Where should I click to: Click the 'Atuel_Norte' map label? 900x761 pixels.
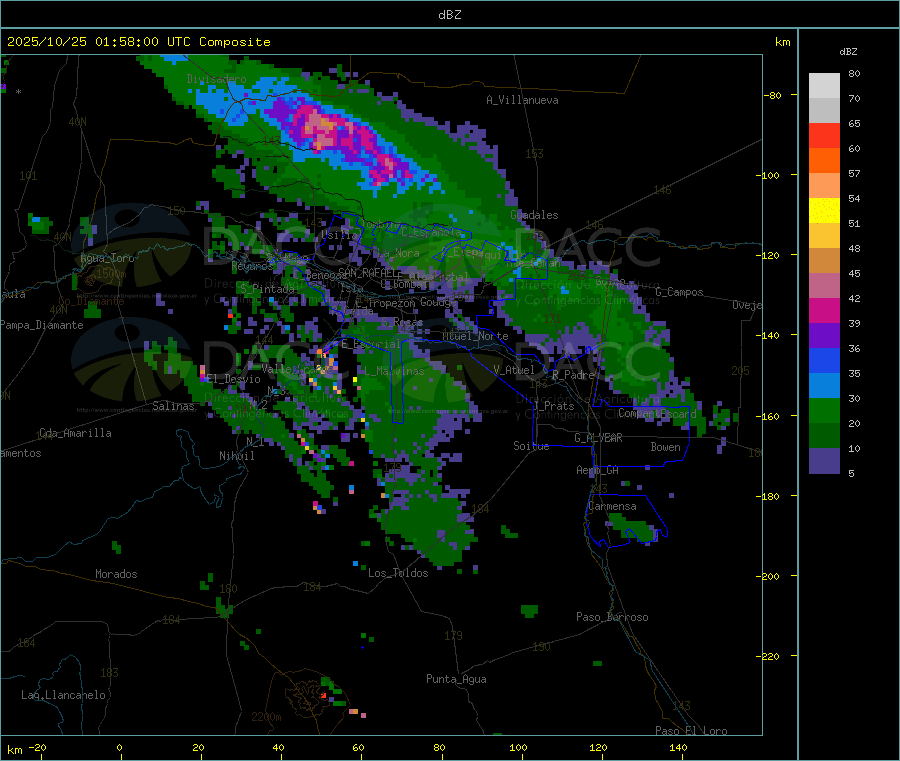coord(475,336)
